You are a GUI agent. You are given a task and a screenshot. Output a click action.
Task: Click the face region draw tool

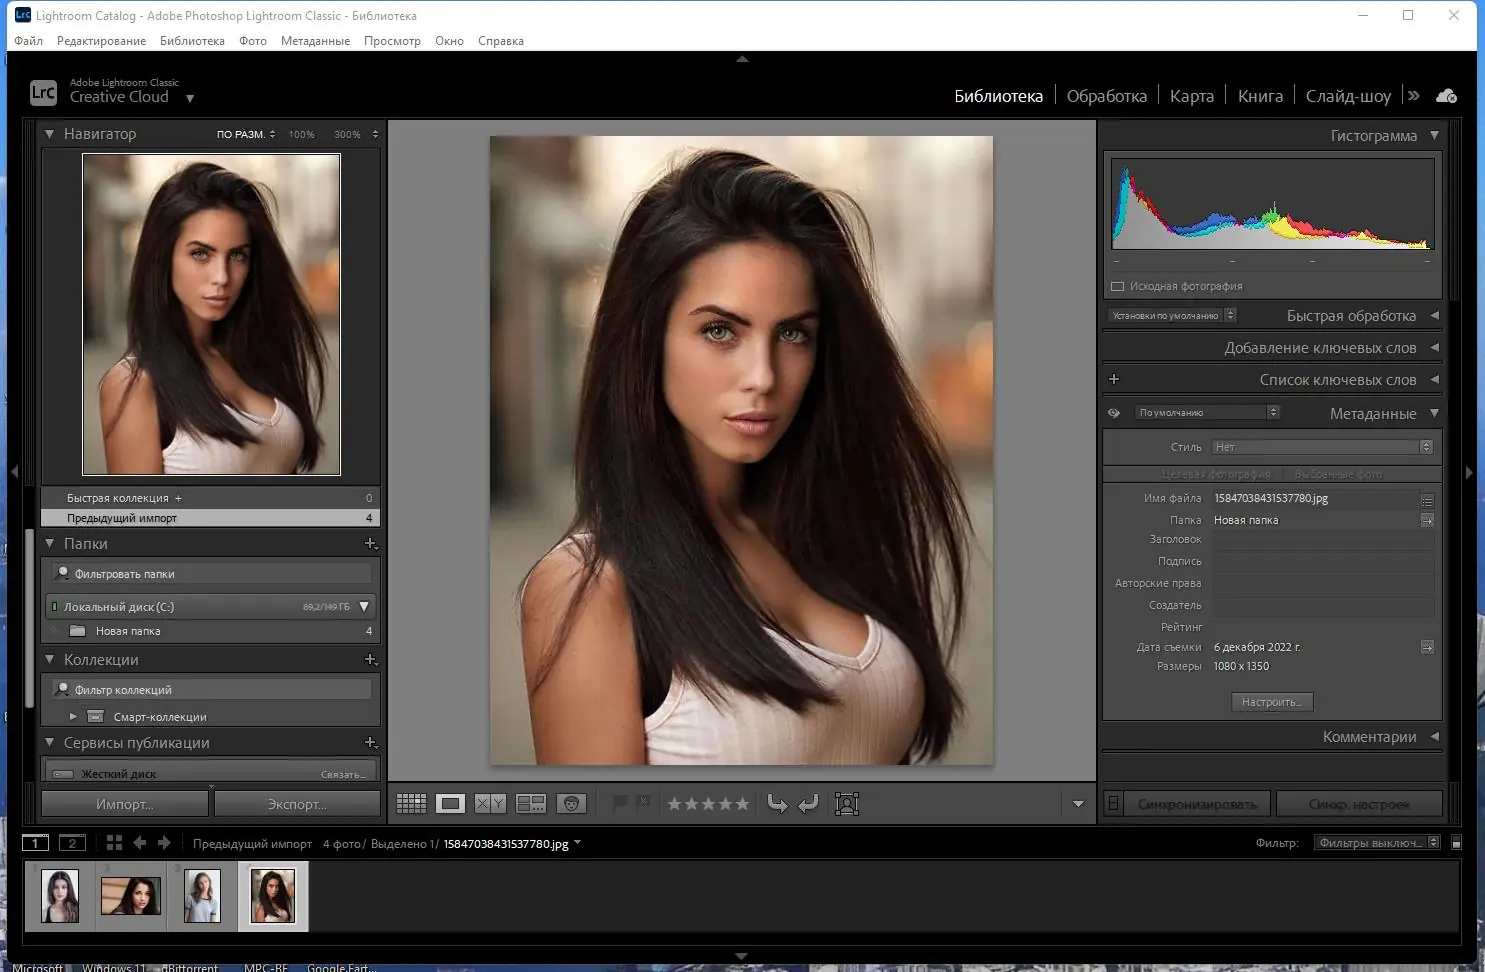click(x=847, y=804)
